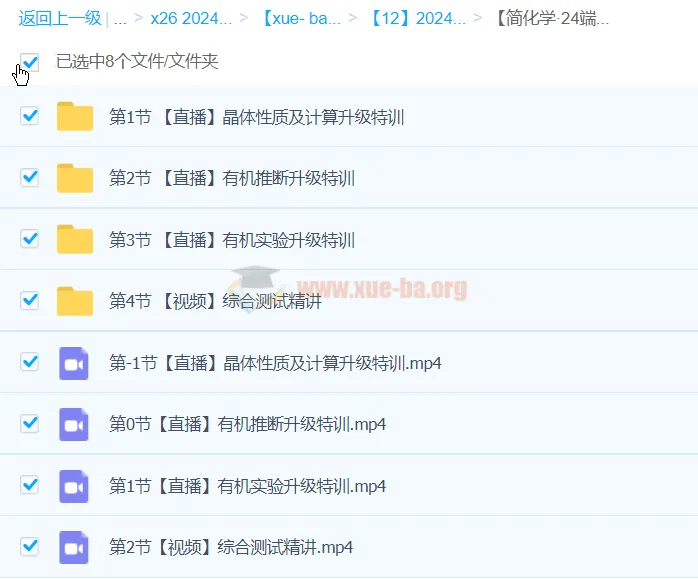
Task: Click folder icon of 第3节 有机实验升级特训
Action: point(75,240)
